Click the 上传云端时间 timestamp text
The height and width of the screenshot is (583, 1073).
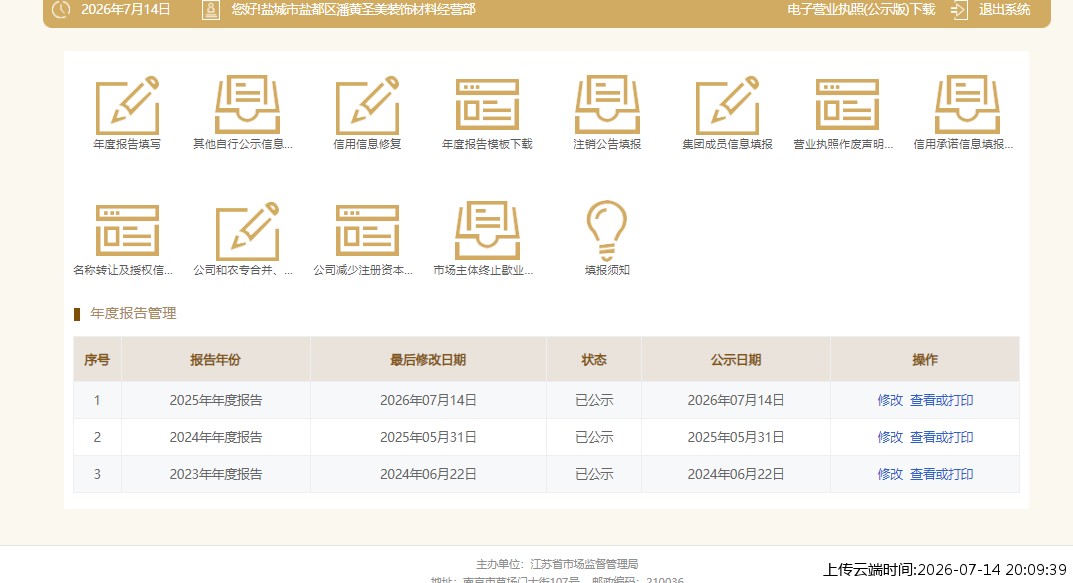[x=944, y=569]
